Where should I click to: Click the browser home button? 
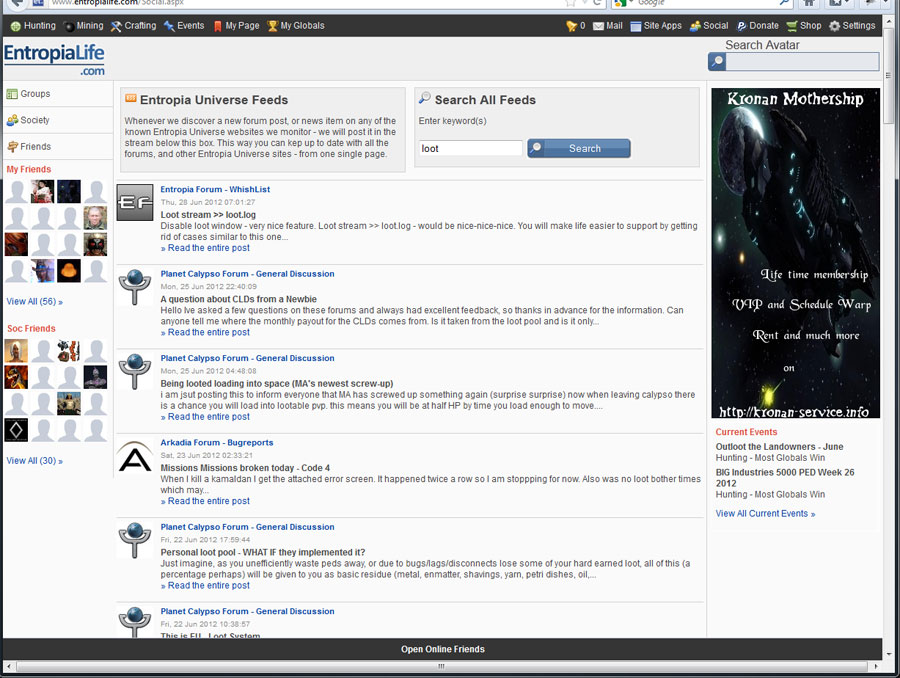(x=809, y=2)
